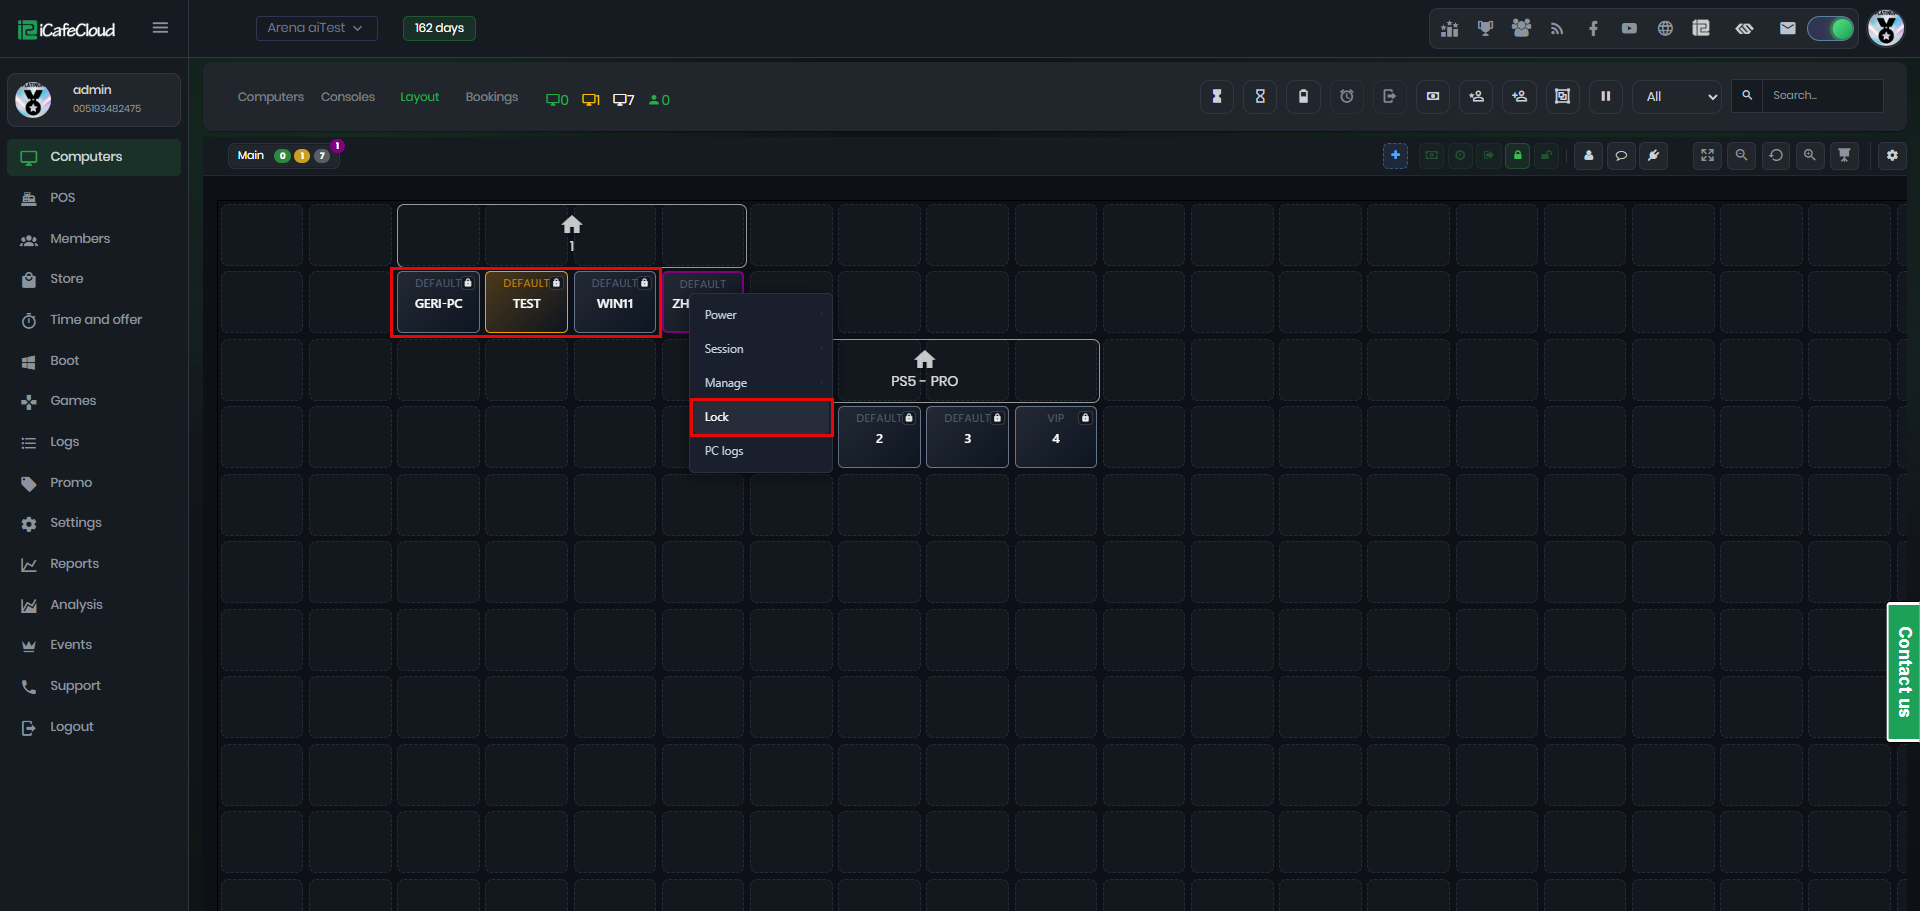
Task: Click the envelope mail icon
Action: click(1787, 28)
